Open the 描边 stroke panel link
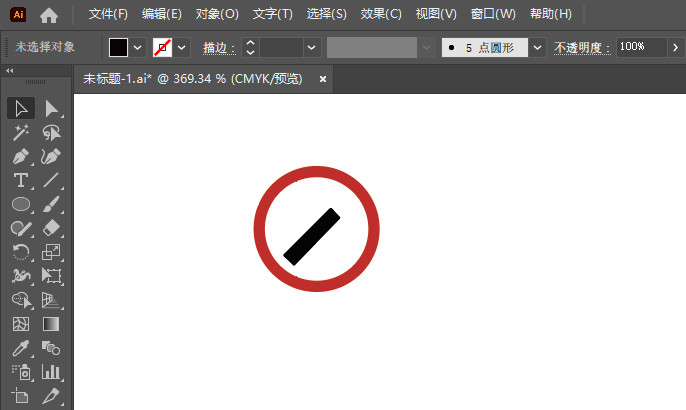The image size is (686, 410). coord(219,48)
